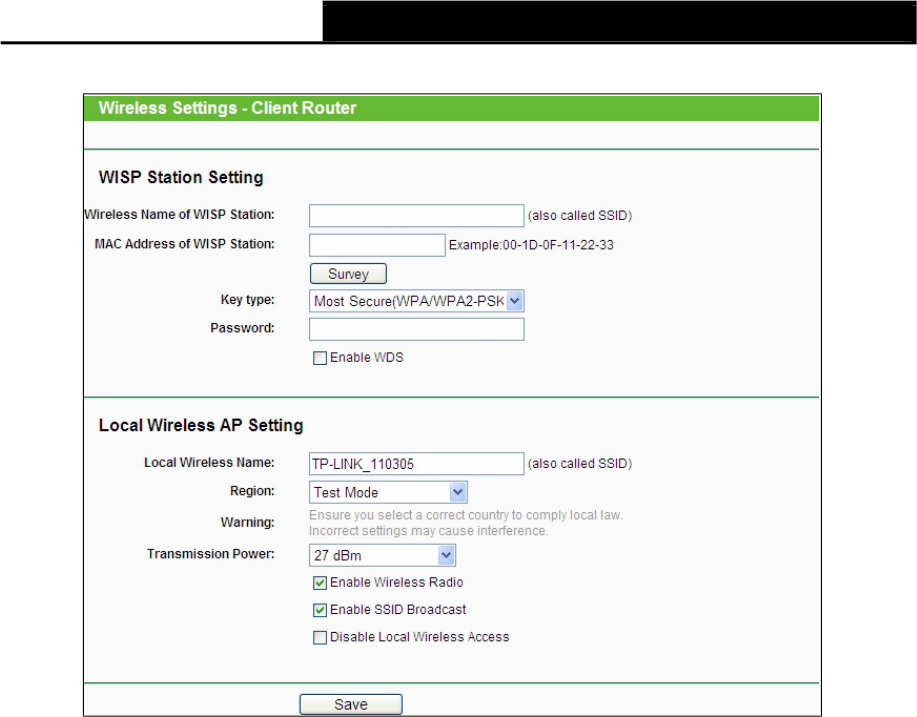Click the Password input field
Screen dimensions: 917x717
coord(416,329)
